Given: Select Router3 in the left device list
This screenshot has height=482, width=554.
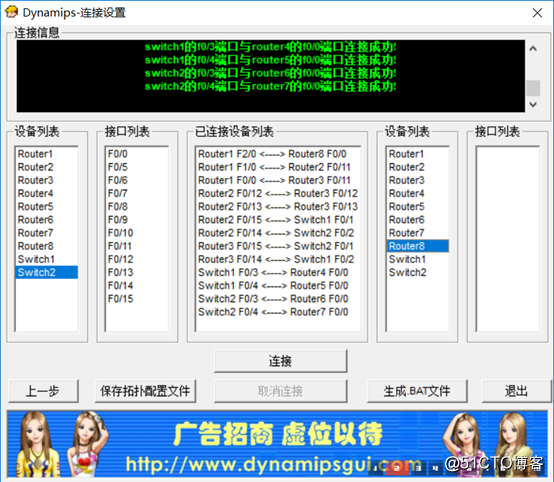Looking at the screenshot, I should pos(46,180).
